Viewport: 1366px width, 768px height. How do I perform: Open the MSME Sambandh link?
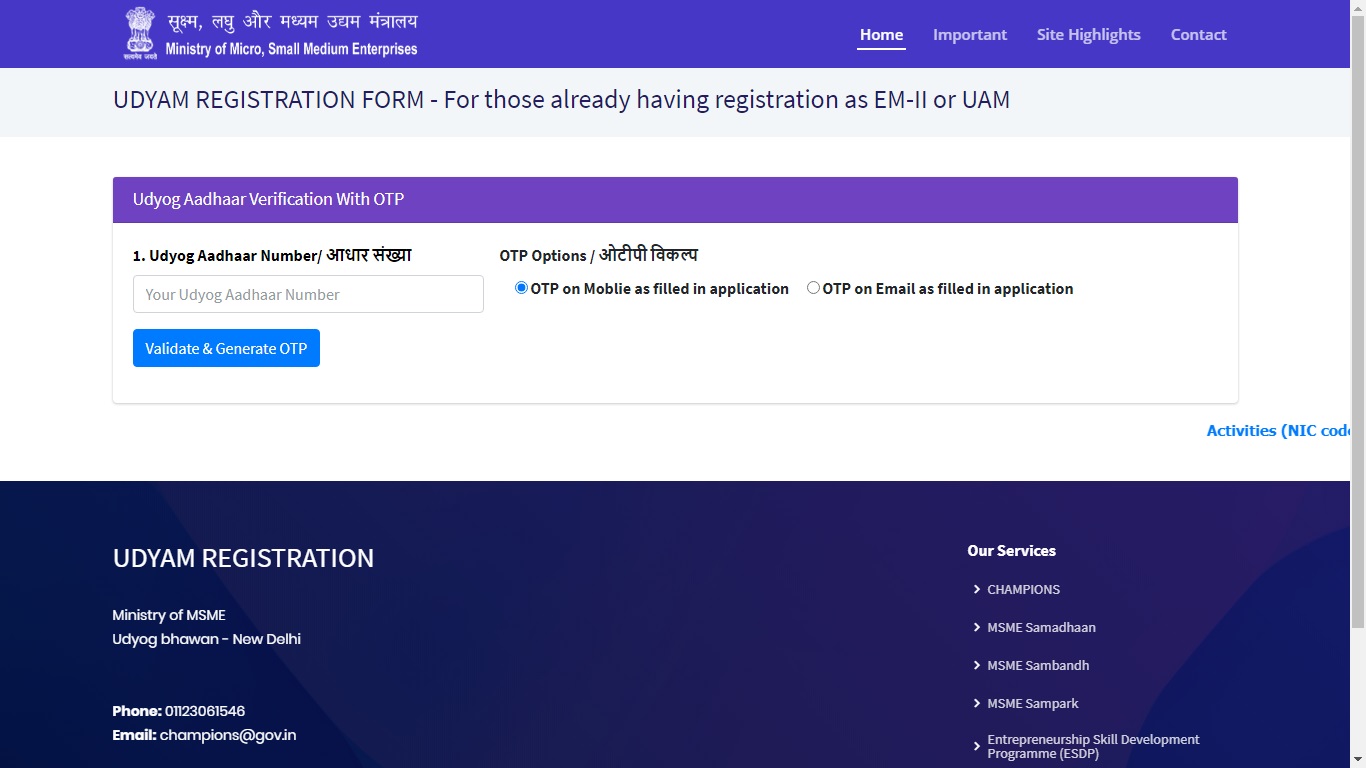pos(1038,665)
